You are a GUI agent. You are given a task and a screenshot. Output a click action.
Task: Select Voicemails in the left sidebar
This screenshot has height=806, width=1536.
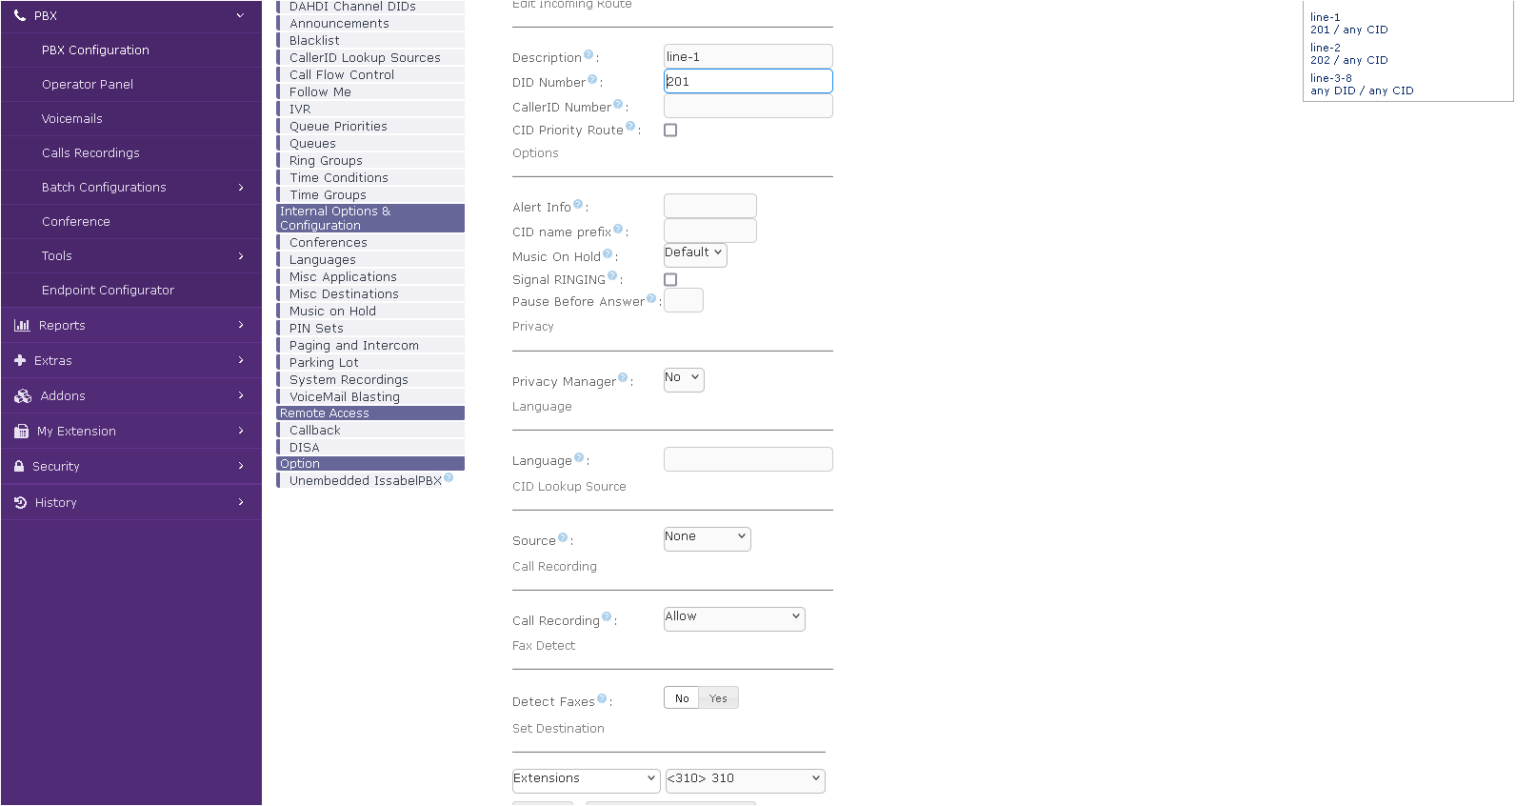(x=72, y=119)
